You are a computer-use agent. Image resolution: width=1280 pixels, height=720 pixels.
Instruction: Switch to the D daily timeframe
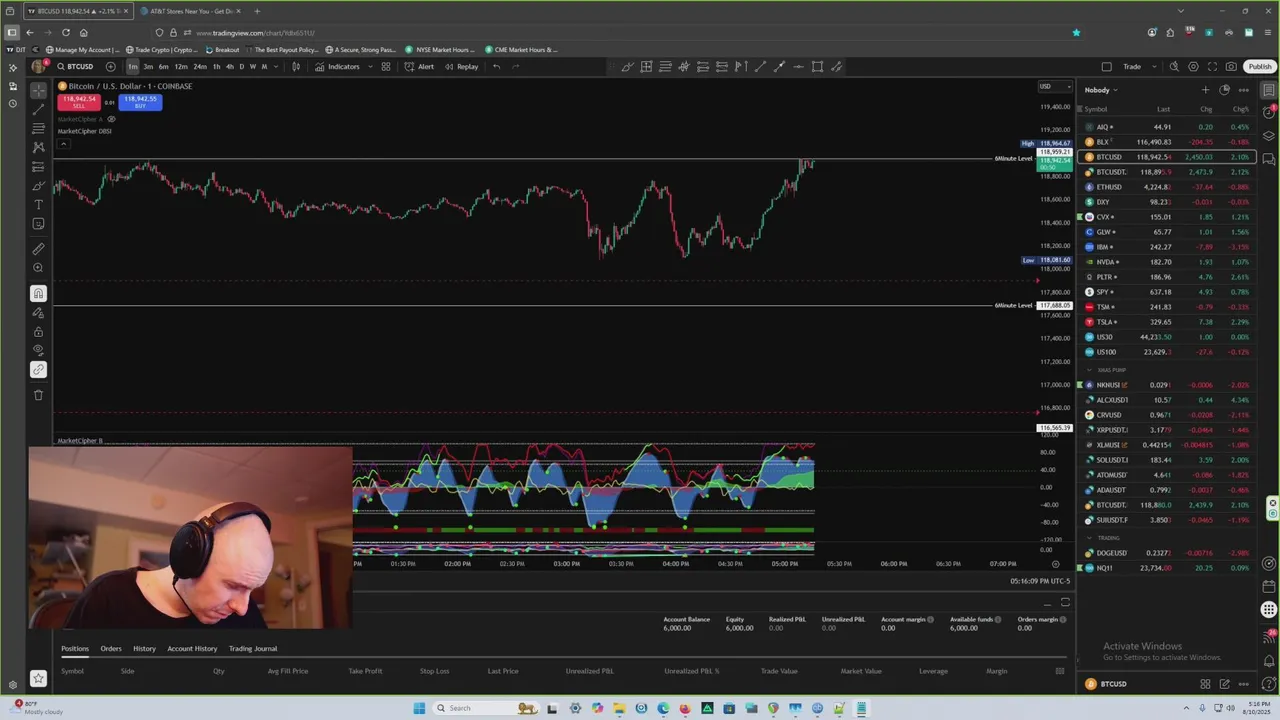point(241,67)
